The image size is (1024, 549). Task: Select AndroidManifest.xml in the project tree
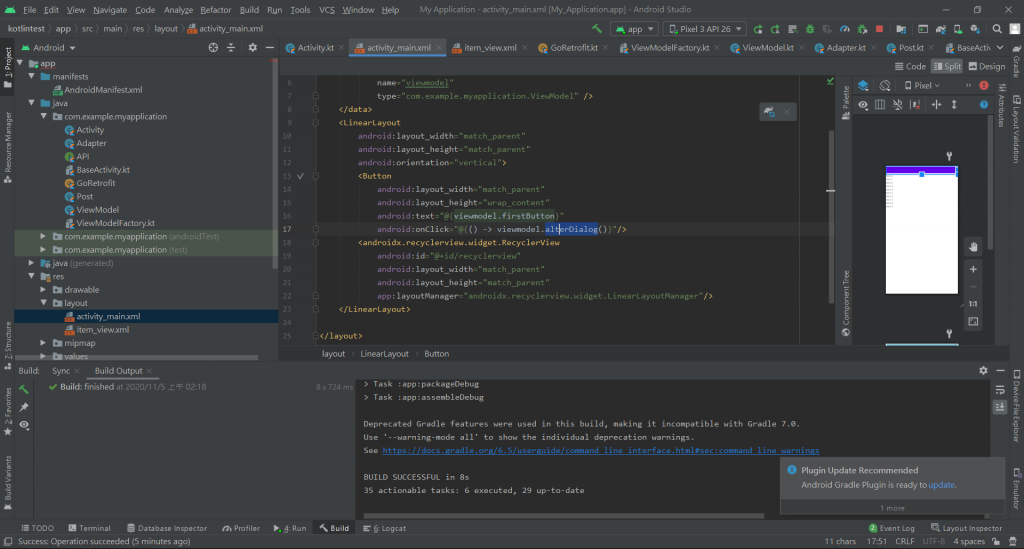point(103,89)
